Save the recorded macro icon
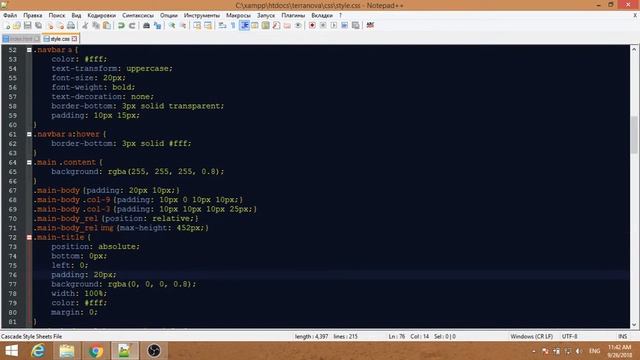Image resolution: width=640 pixels, height=360 pixels. 356,26
